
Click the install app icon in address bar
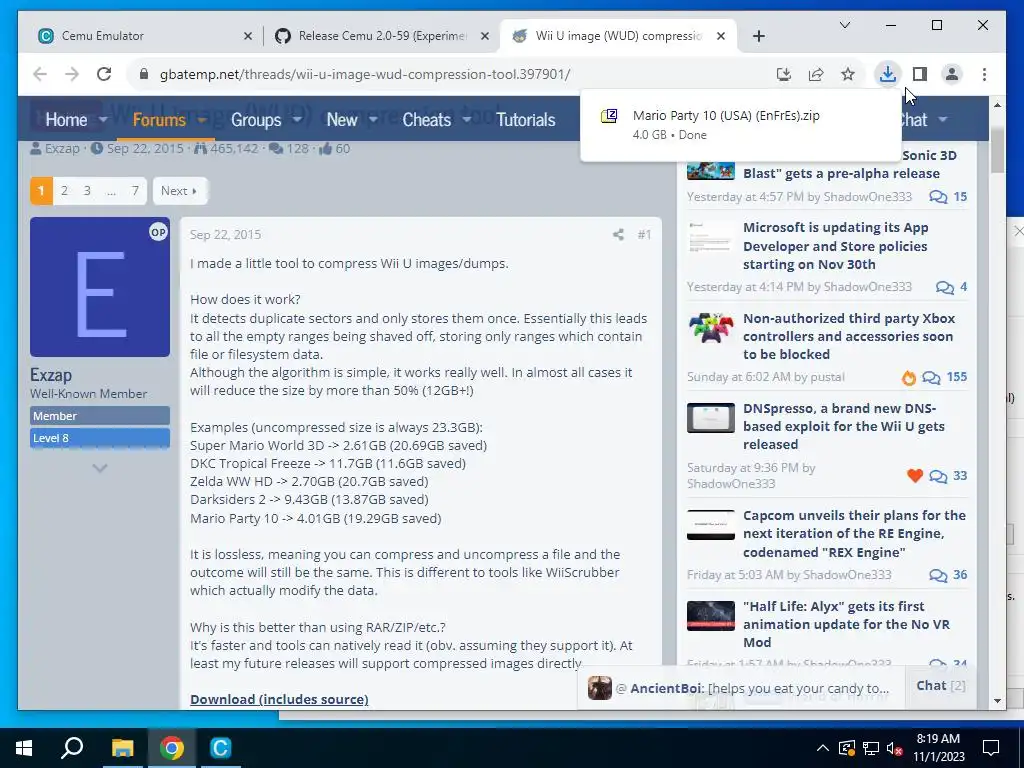[x=784, y=74]
